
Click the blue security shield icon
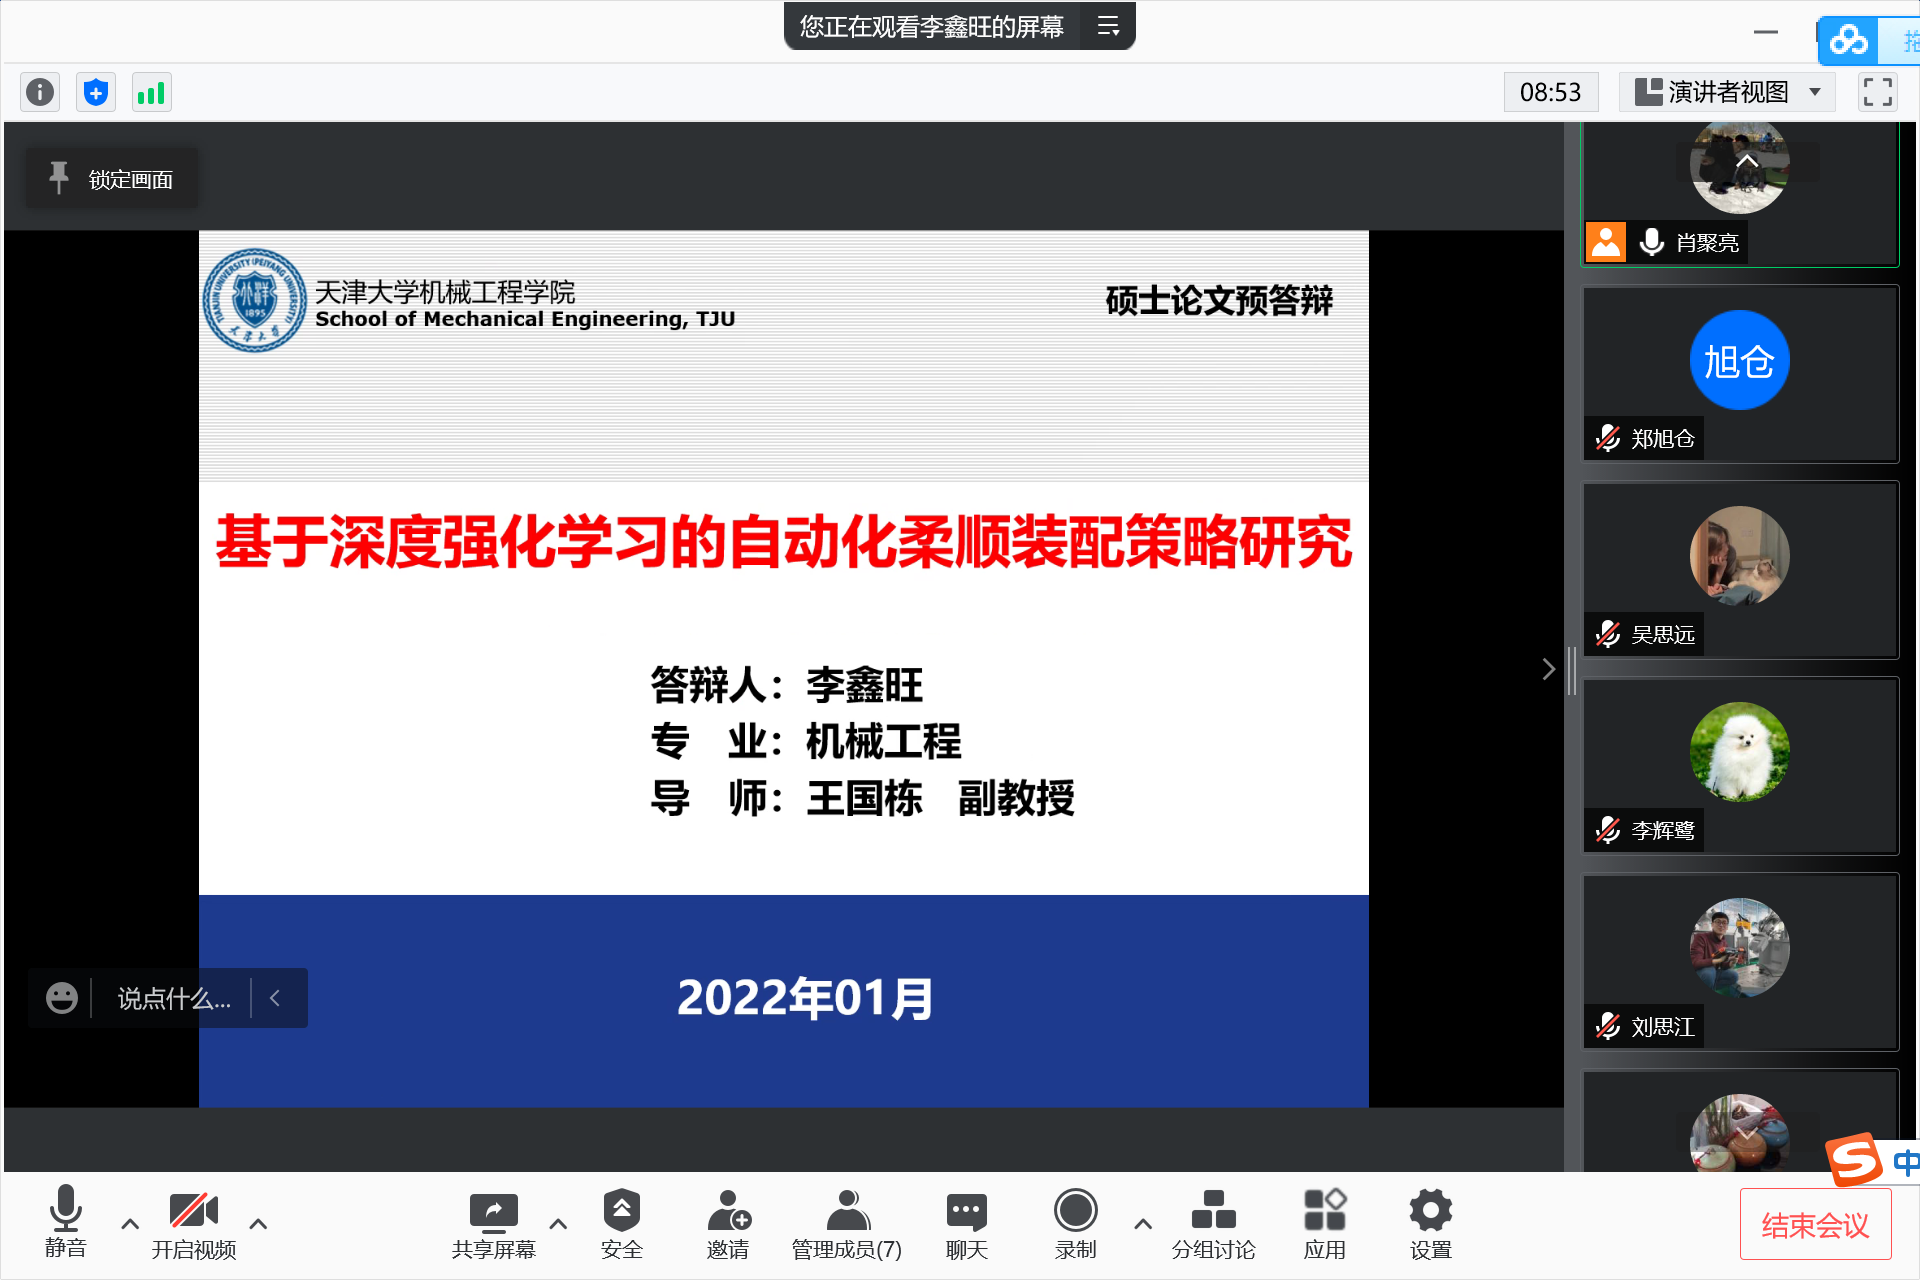[96, 93]
